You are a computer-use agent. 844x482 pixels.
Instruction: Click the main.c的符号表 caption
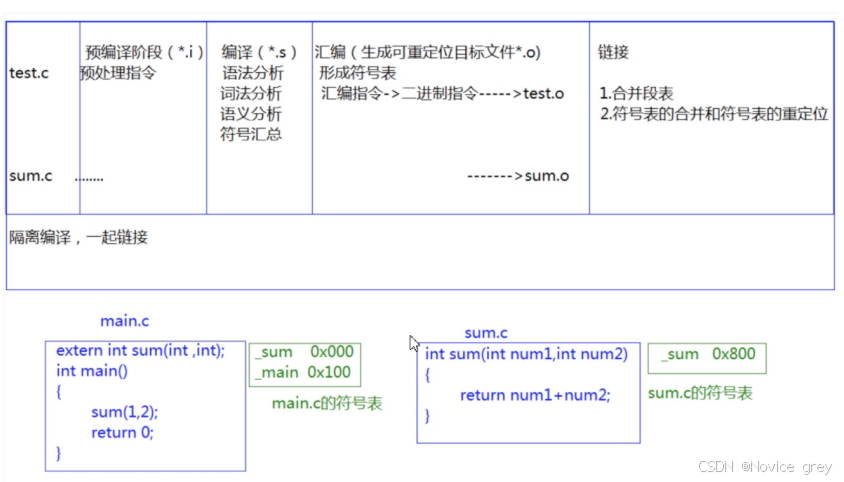[327, 403]
